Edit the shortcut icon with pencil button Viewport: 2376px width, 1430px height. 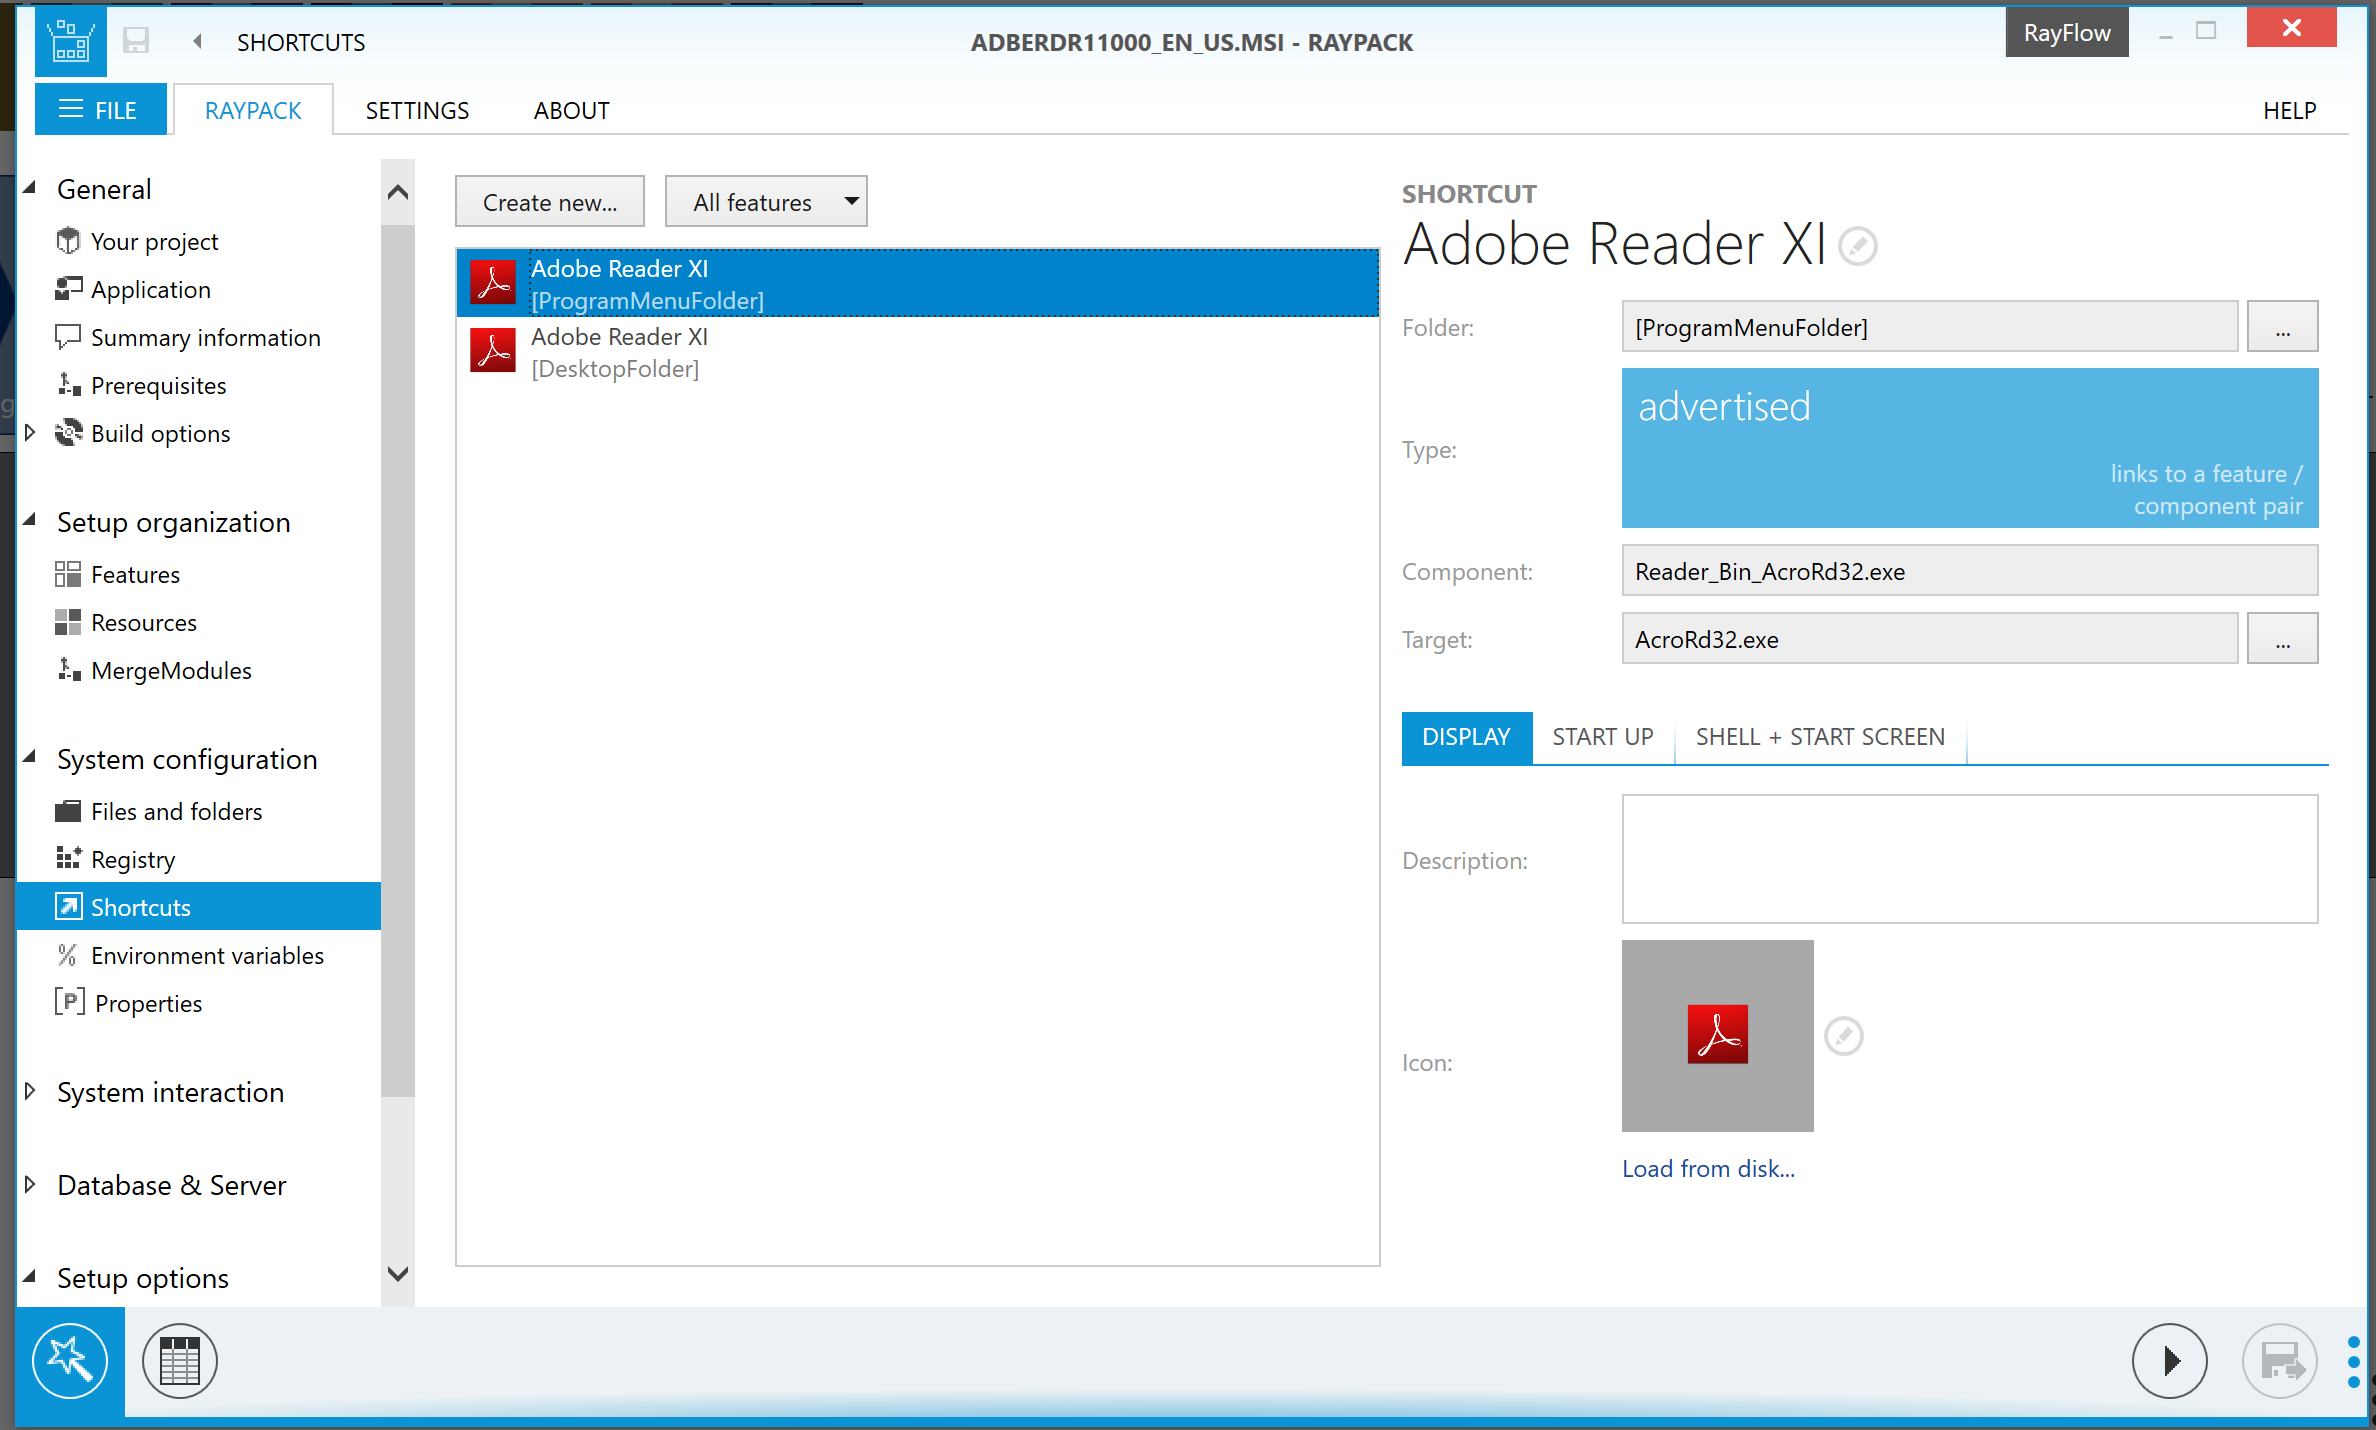[1843, 1036]
